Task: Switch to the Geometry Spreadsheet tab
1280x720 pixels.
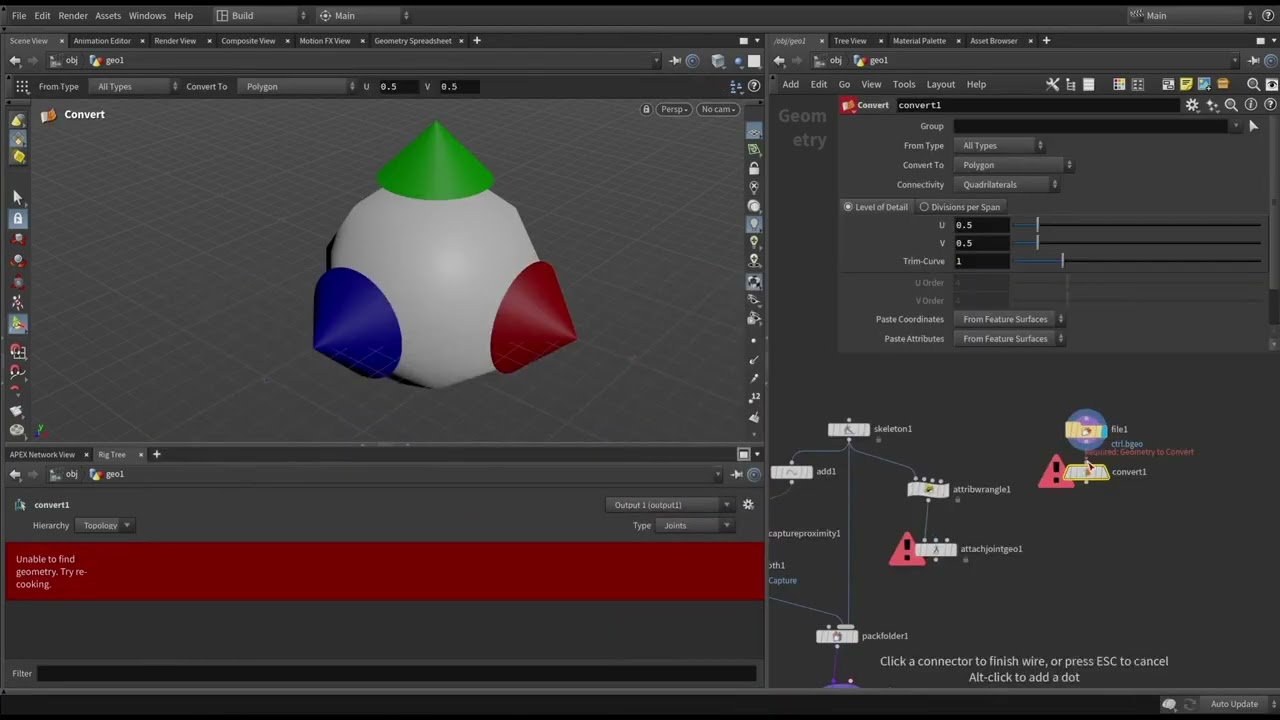Action: [413, 41]
